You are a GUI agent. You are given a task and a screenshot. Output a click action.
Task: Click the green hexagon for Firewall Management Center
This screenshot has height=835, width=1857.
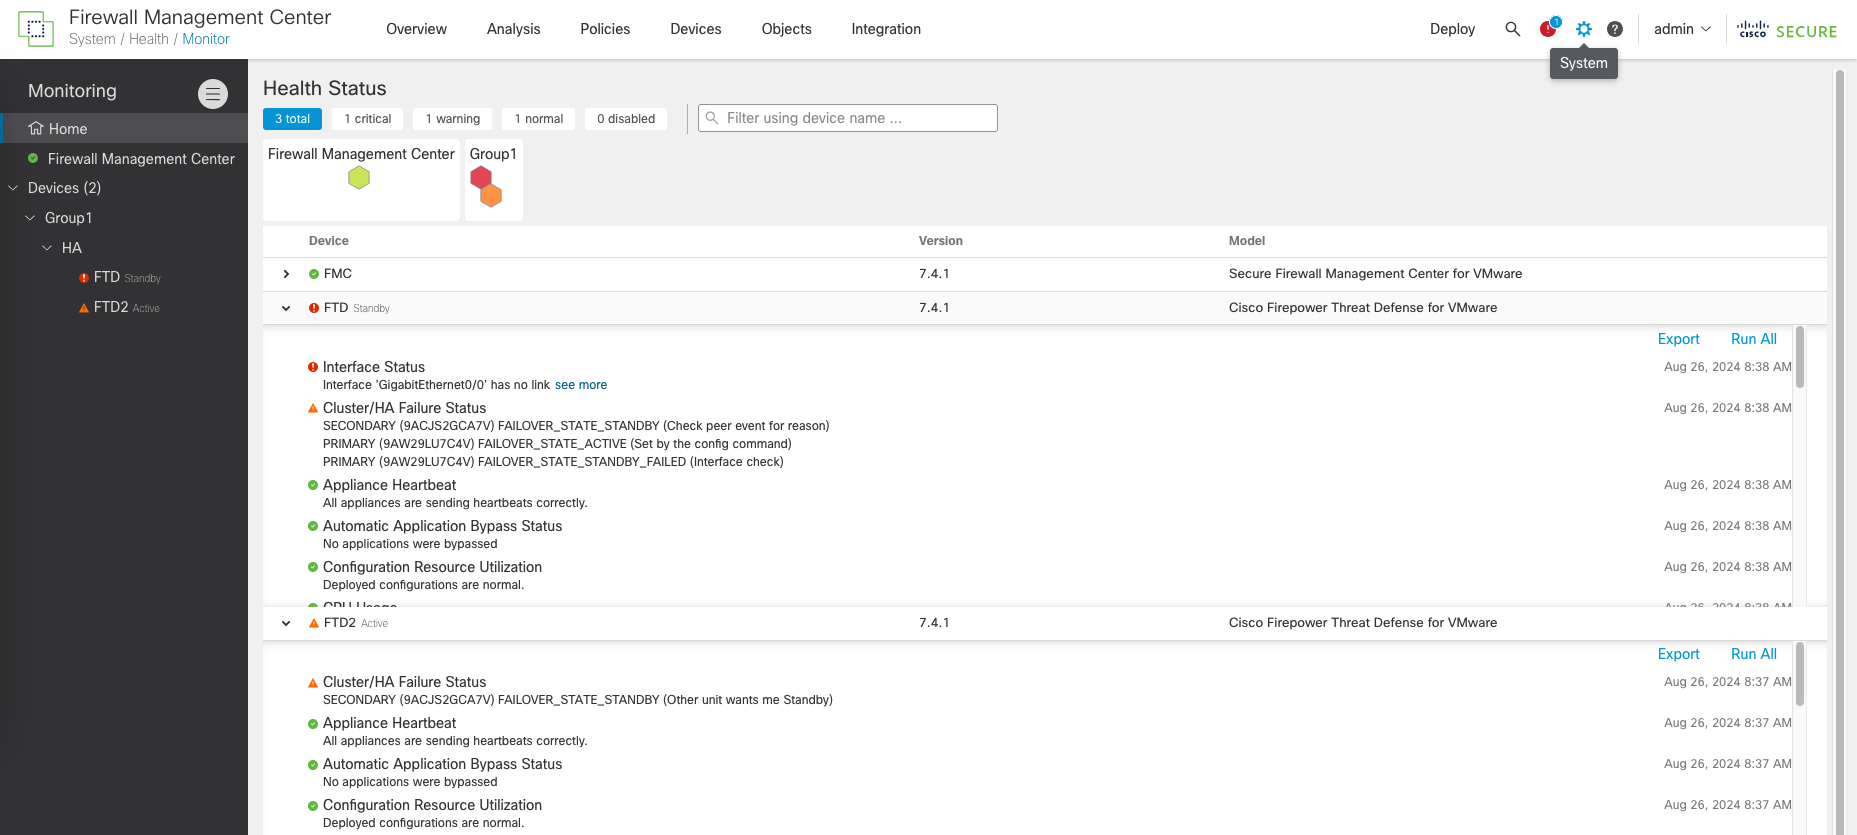359,178
